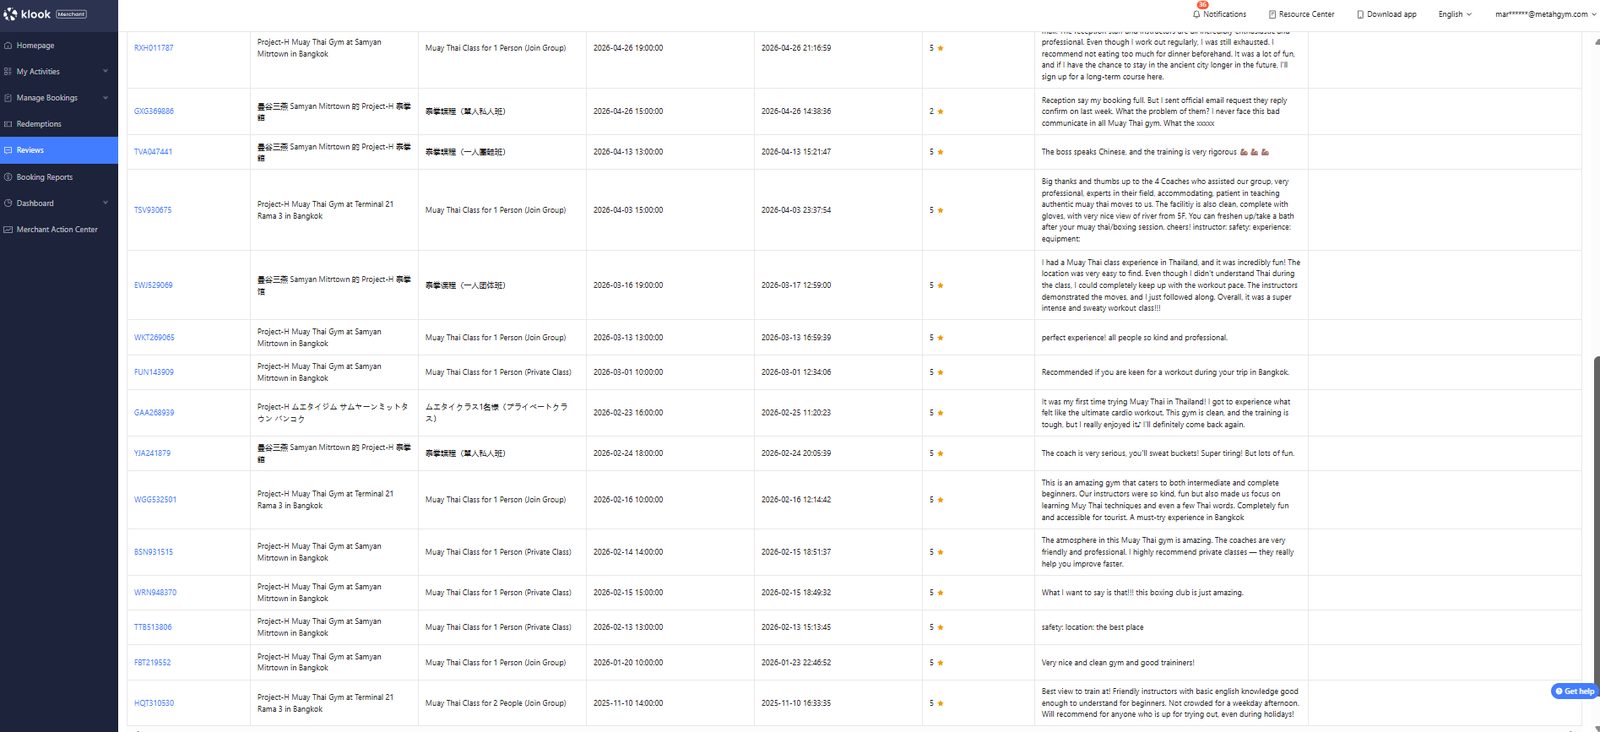This screenshot has height=732, width=1600.
Task: Click the Homepage house icon in sidebar
Action: click(x=8, y=45)
